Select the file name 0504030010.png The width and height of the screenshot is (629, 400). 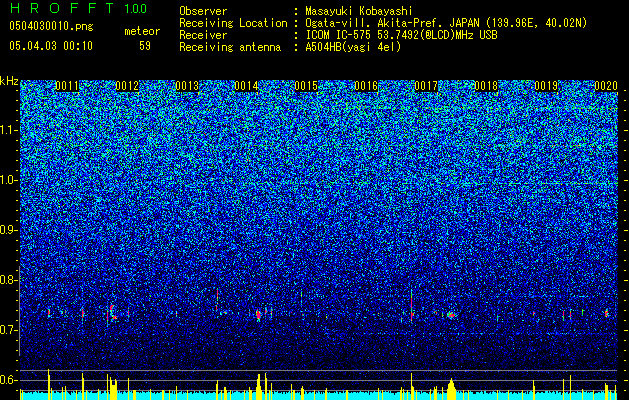pos(51,26)
